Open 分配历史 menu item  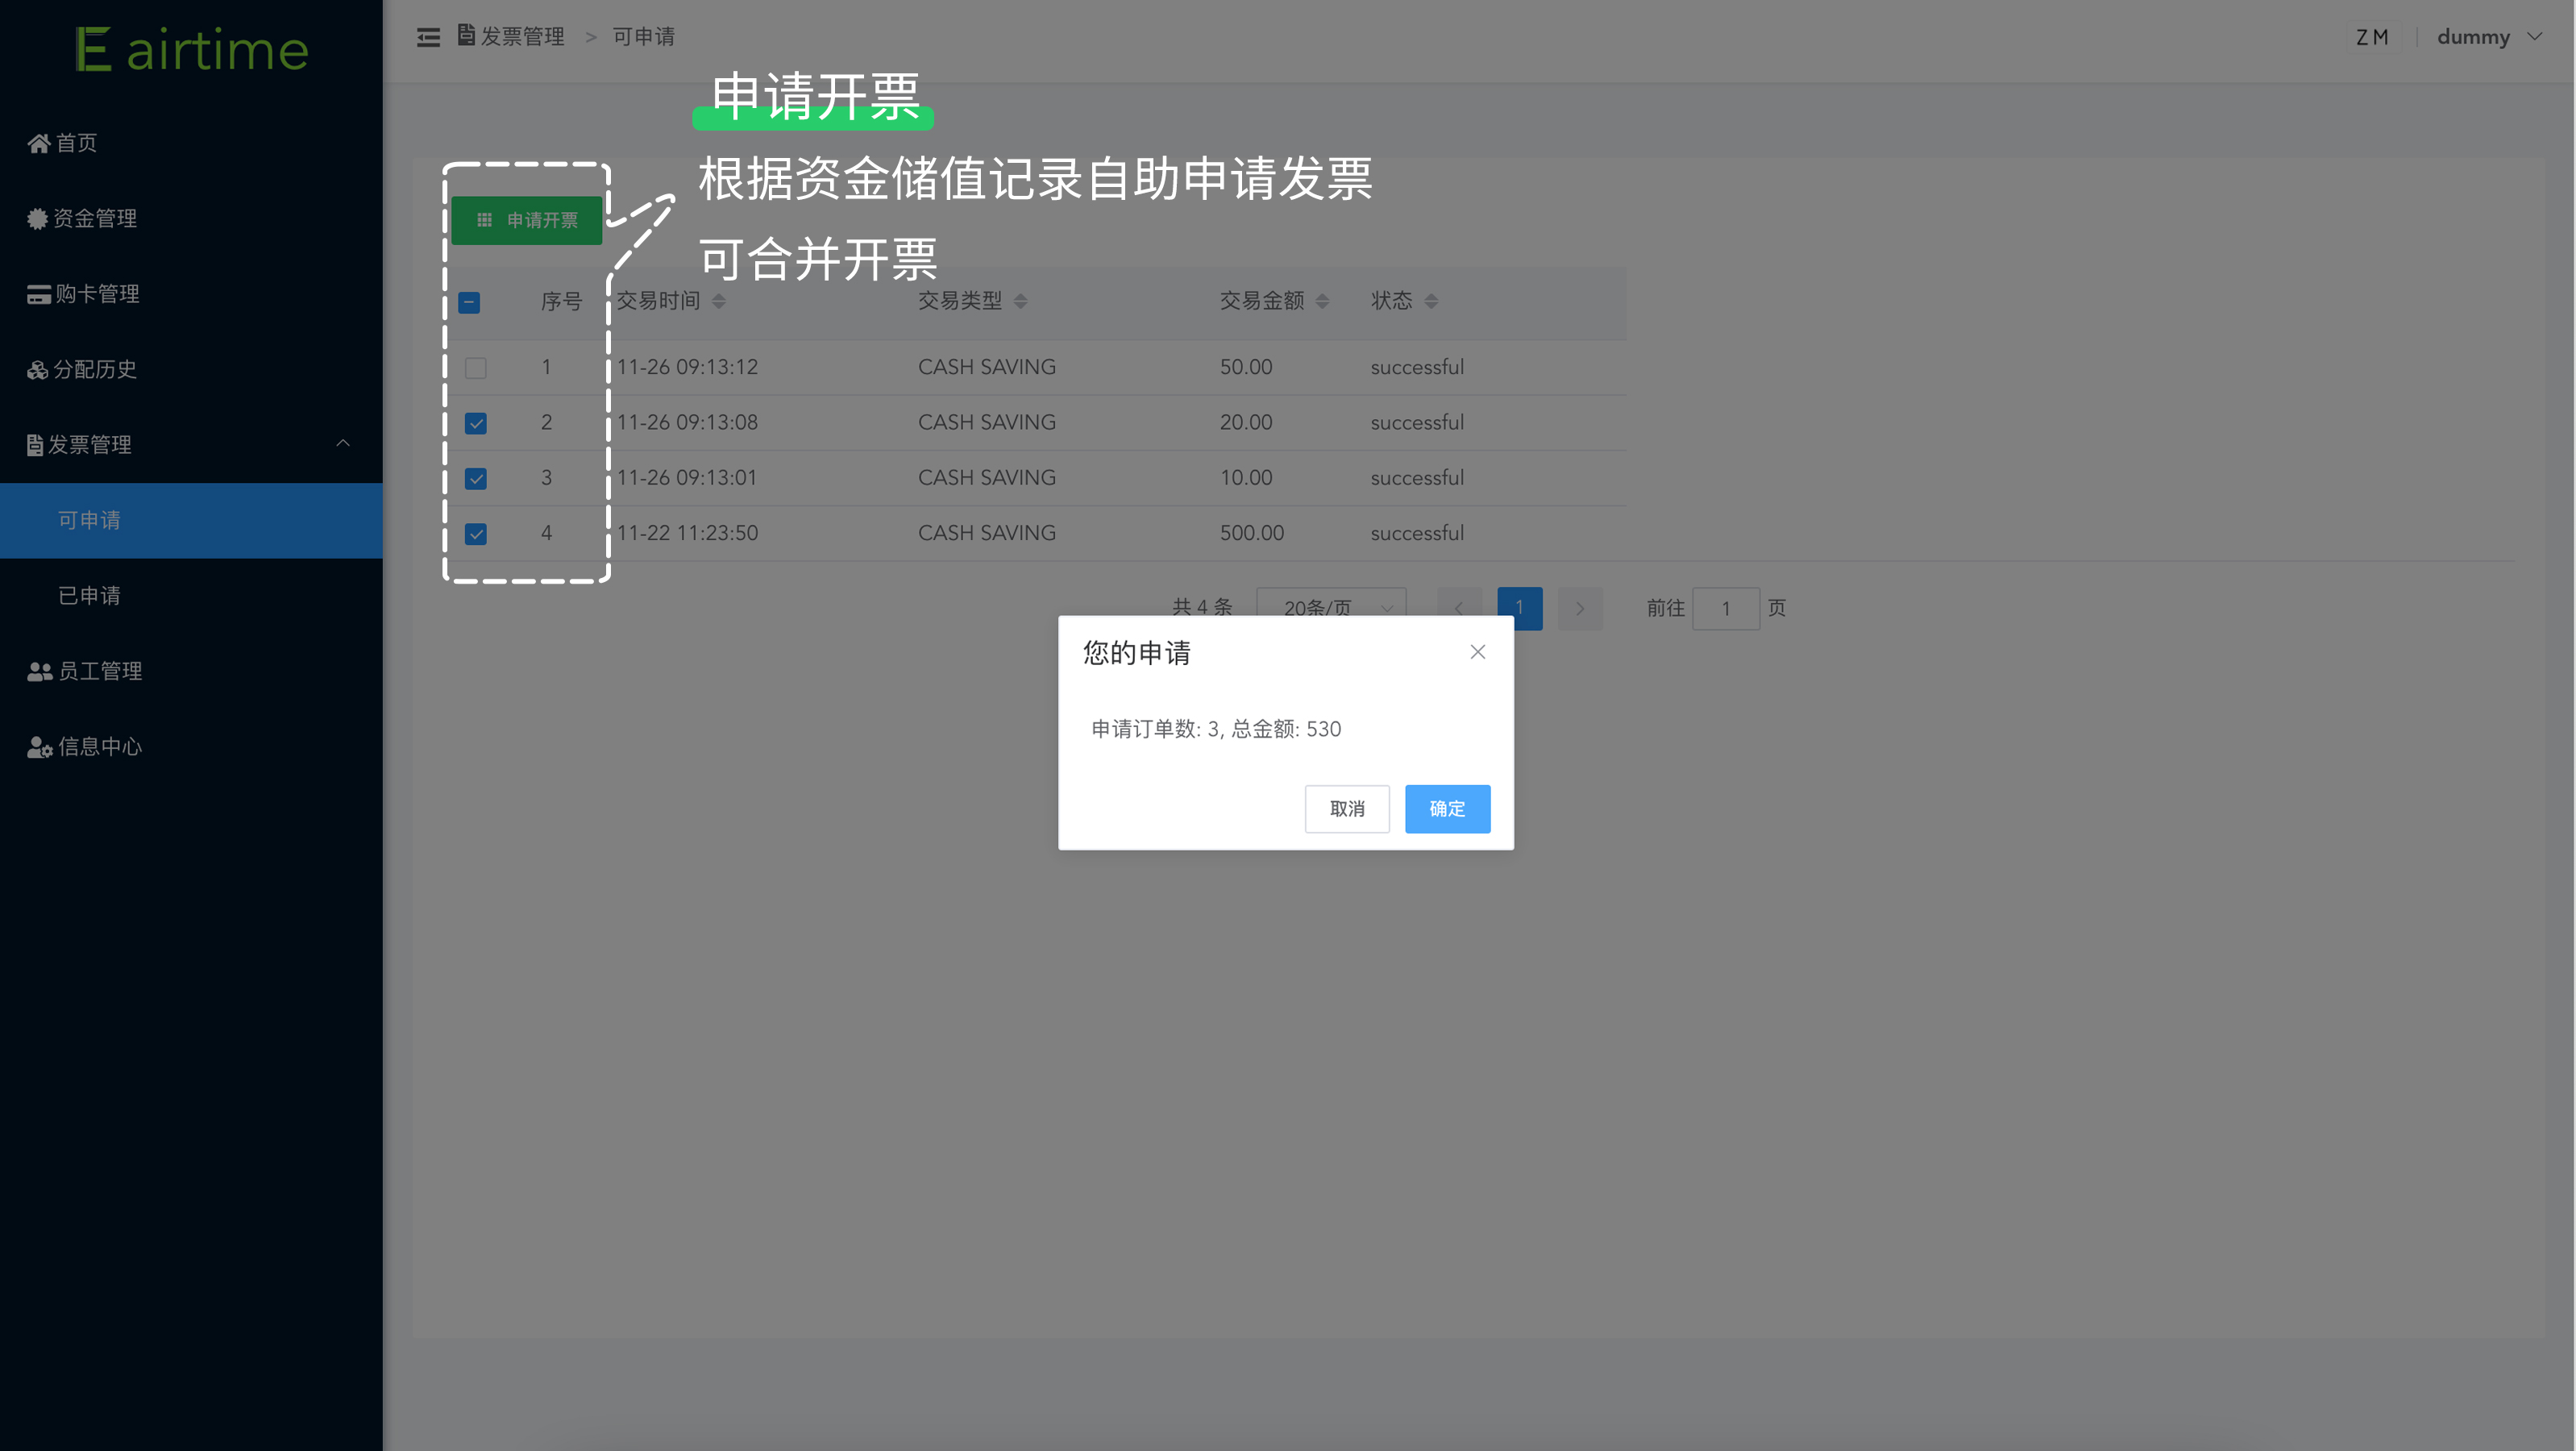pos(191,370)
